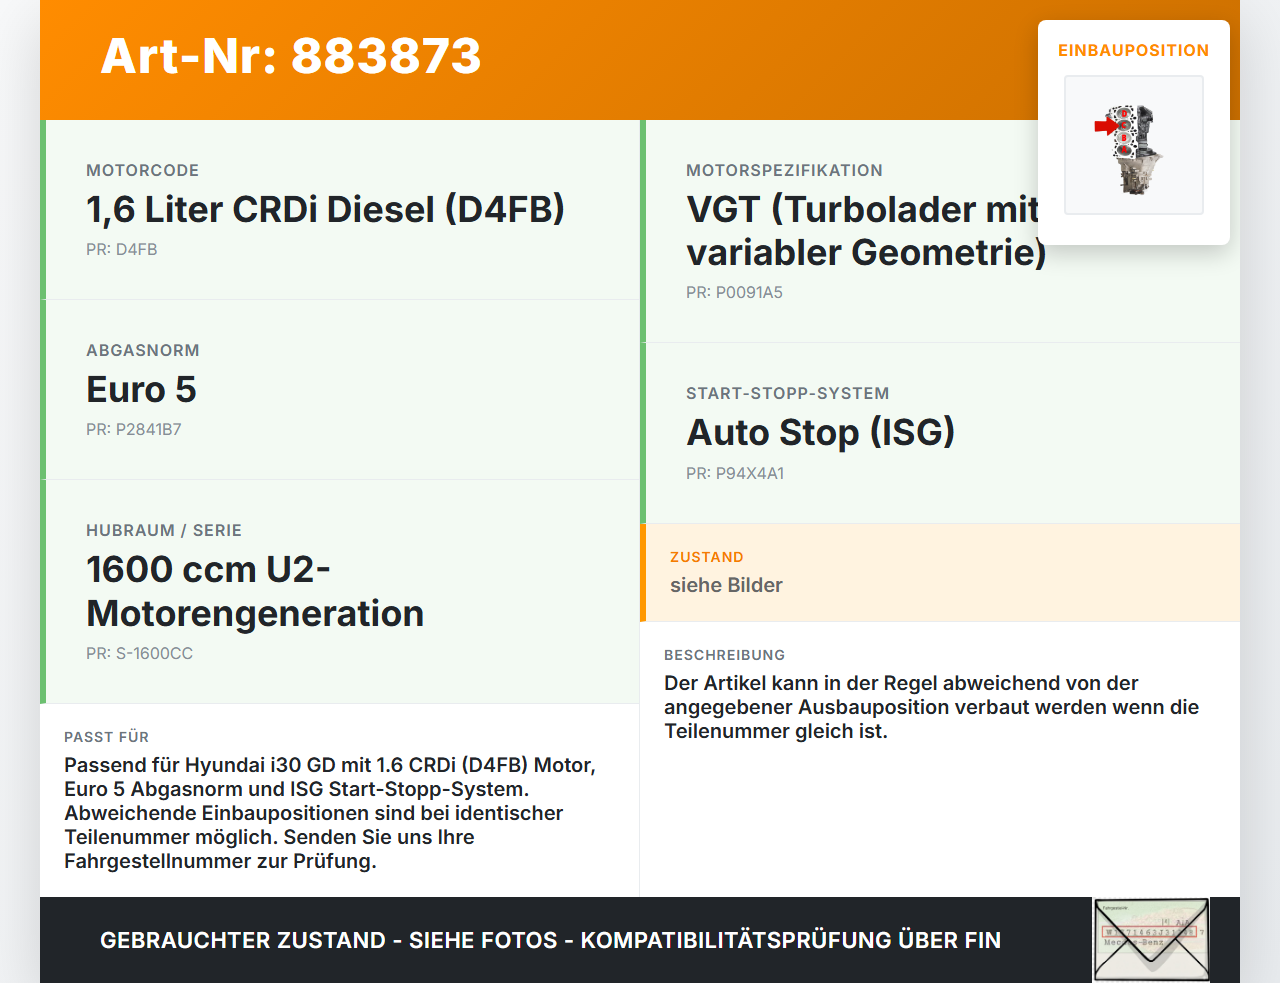The height and width of the screenshot is (983, 1280).
Task: Click the Passt für compatibility paragraph
Action: coord(330,813)
